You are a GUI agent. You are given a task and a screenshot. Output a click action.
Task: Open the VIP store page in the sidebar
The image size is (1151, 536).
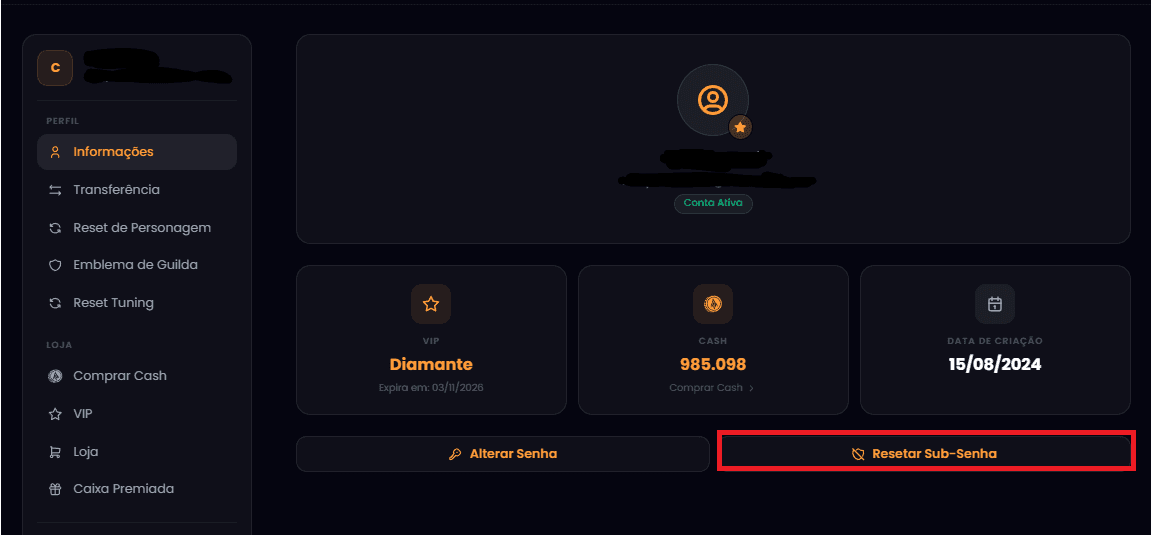82,414
